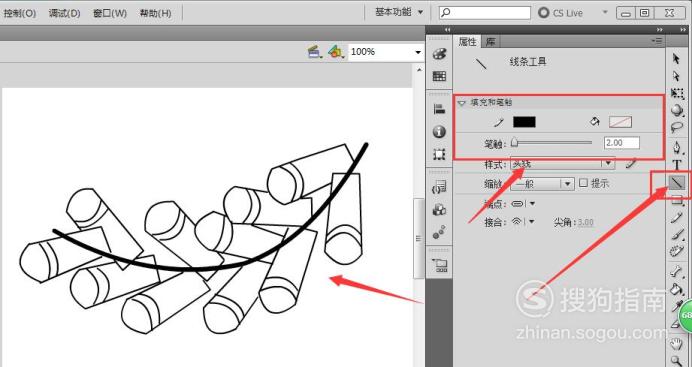Click the stage vertical scrollbar thumb
Image resolution: width=692 pixels, height=367 pixels.
point(418,238)
